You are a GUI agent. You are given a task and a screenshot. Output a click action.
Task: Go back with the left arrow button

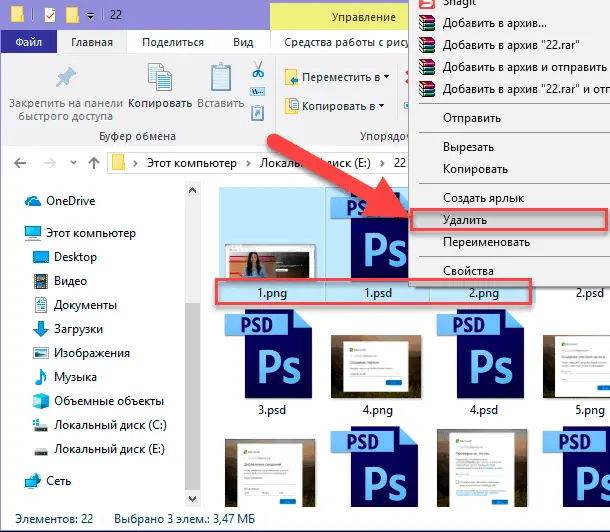pos(20,163)
